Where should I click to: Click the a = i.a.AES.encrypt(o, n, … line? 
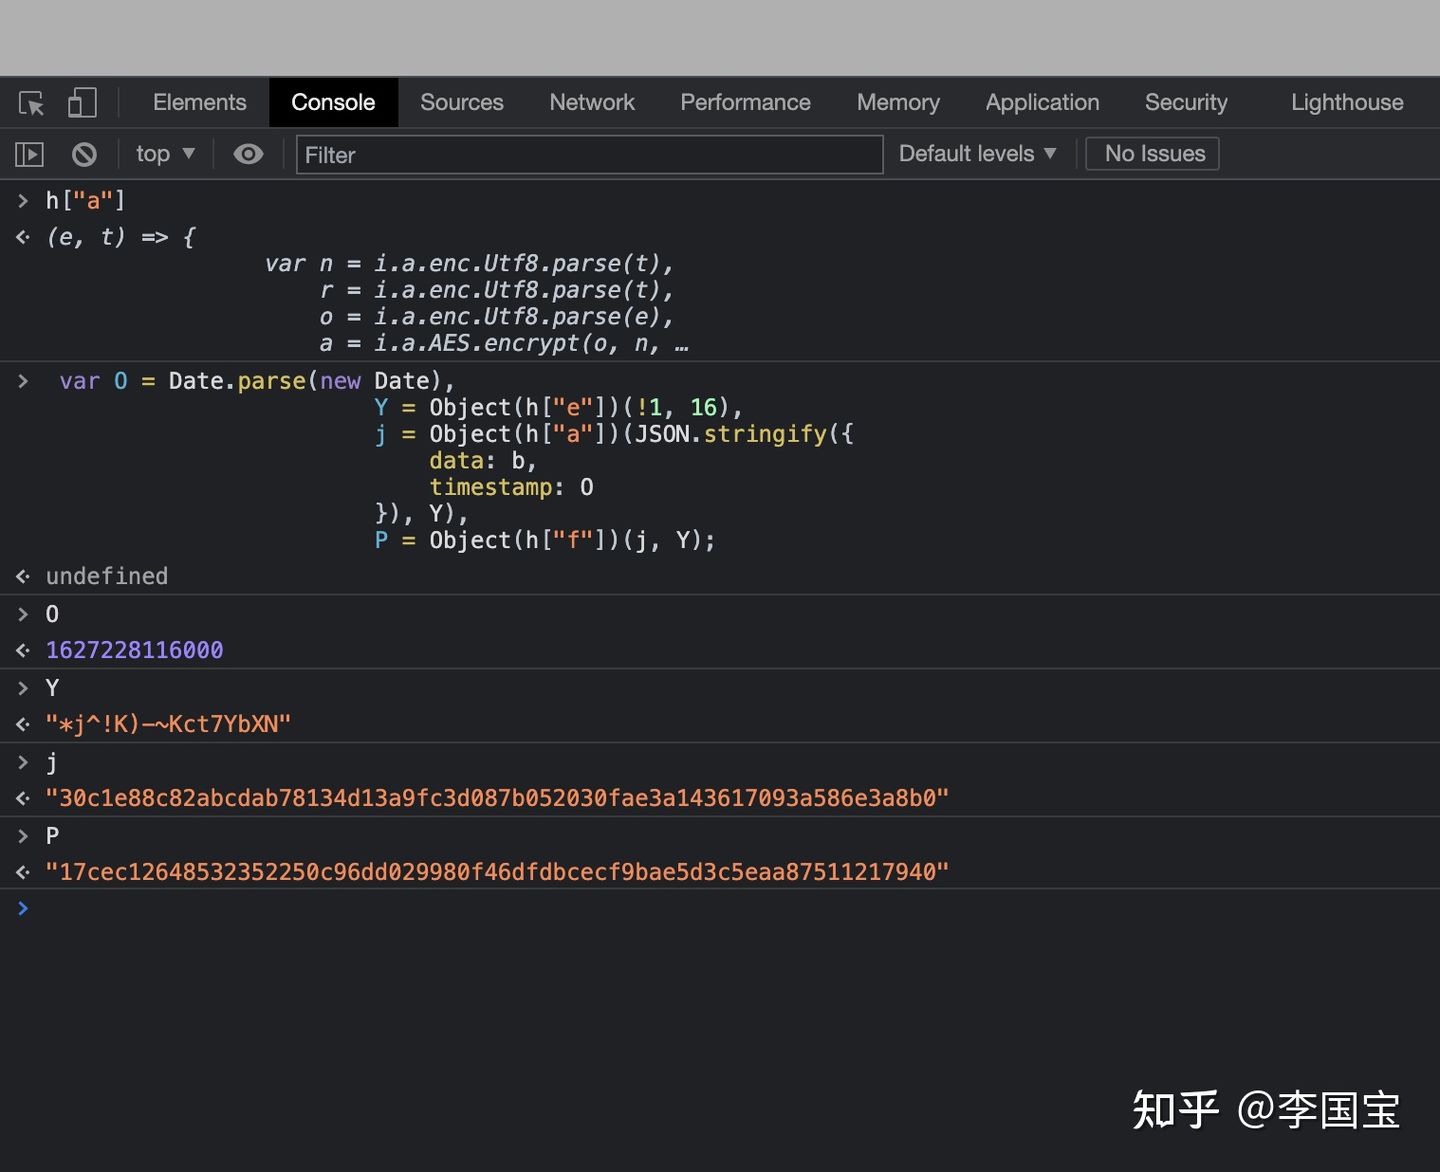click(x=504, y=344)
